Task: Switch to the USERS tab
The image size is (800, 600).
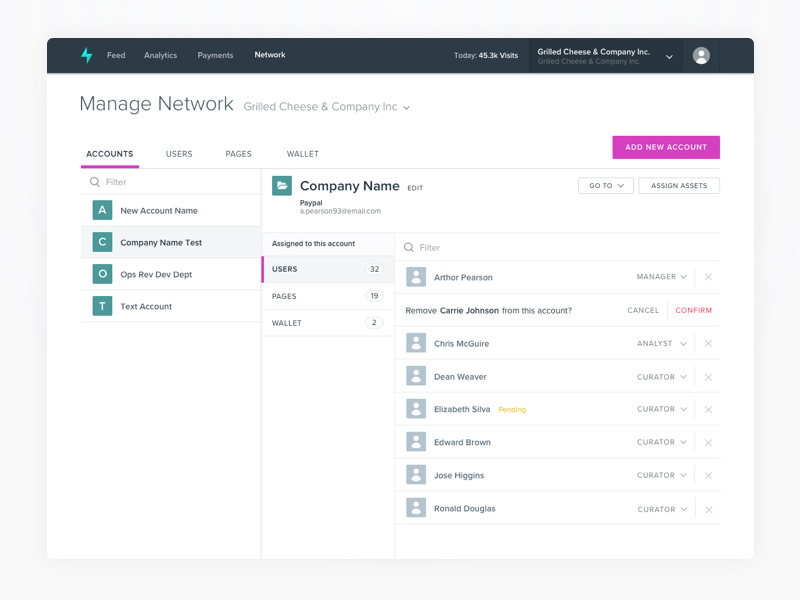Action: pyautogui.click(x=179, y=154)
